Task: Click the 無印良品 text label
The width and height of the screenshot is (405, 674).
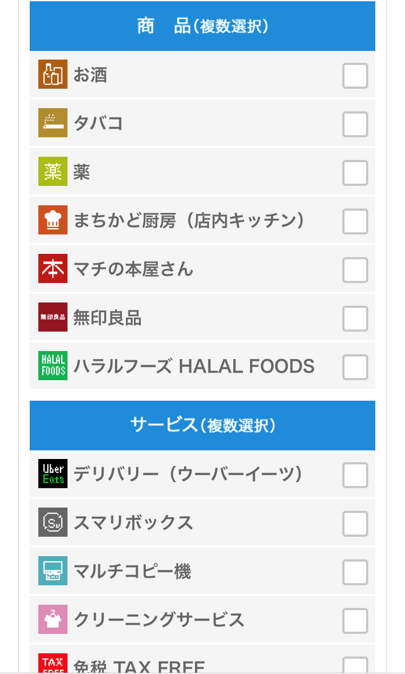Action: [107, 318]
